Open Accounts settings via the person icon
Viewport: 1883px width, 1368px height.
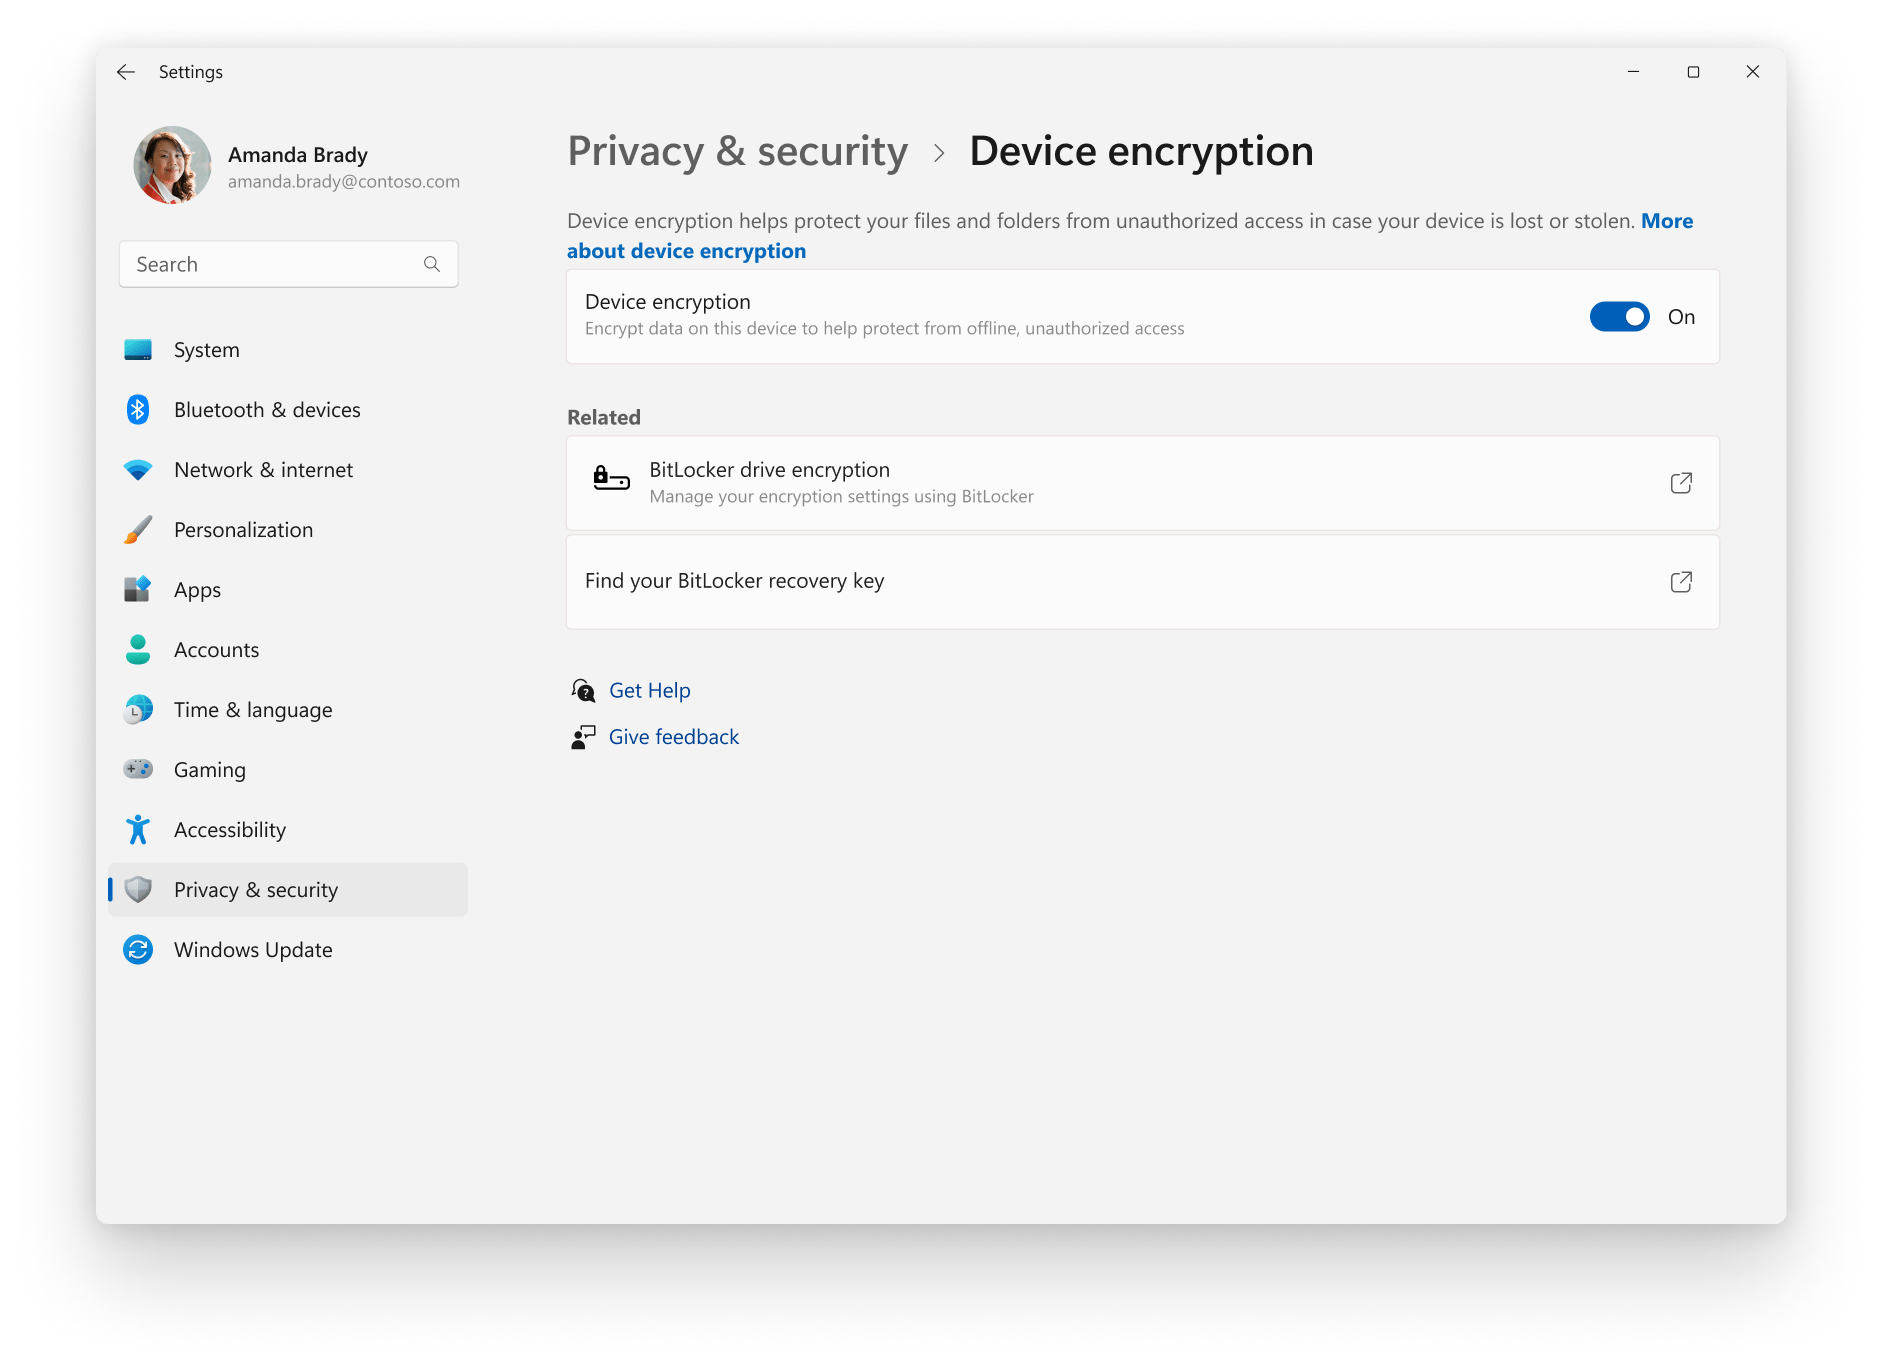pyautogui.click(x=138, y=649)
